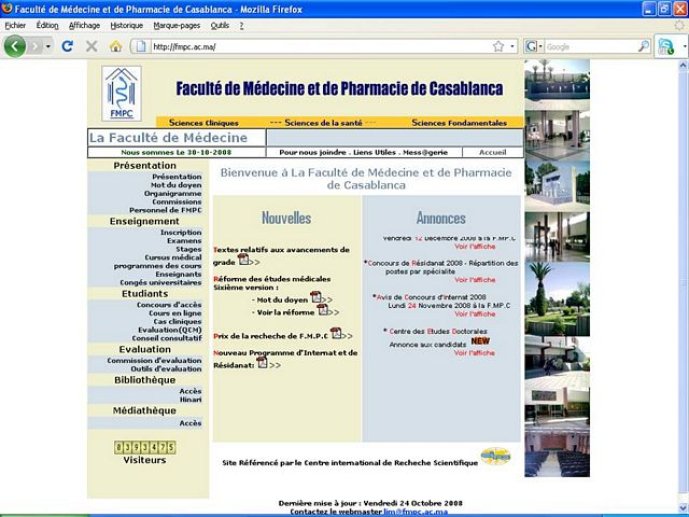689x517 pixels.
Task: Click the toolbar add-on icon beside search
Action: coord(666,47)
